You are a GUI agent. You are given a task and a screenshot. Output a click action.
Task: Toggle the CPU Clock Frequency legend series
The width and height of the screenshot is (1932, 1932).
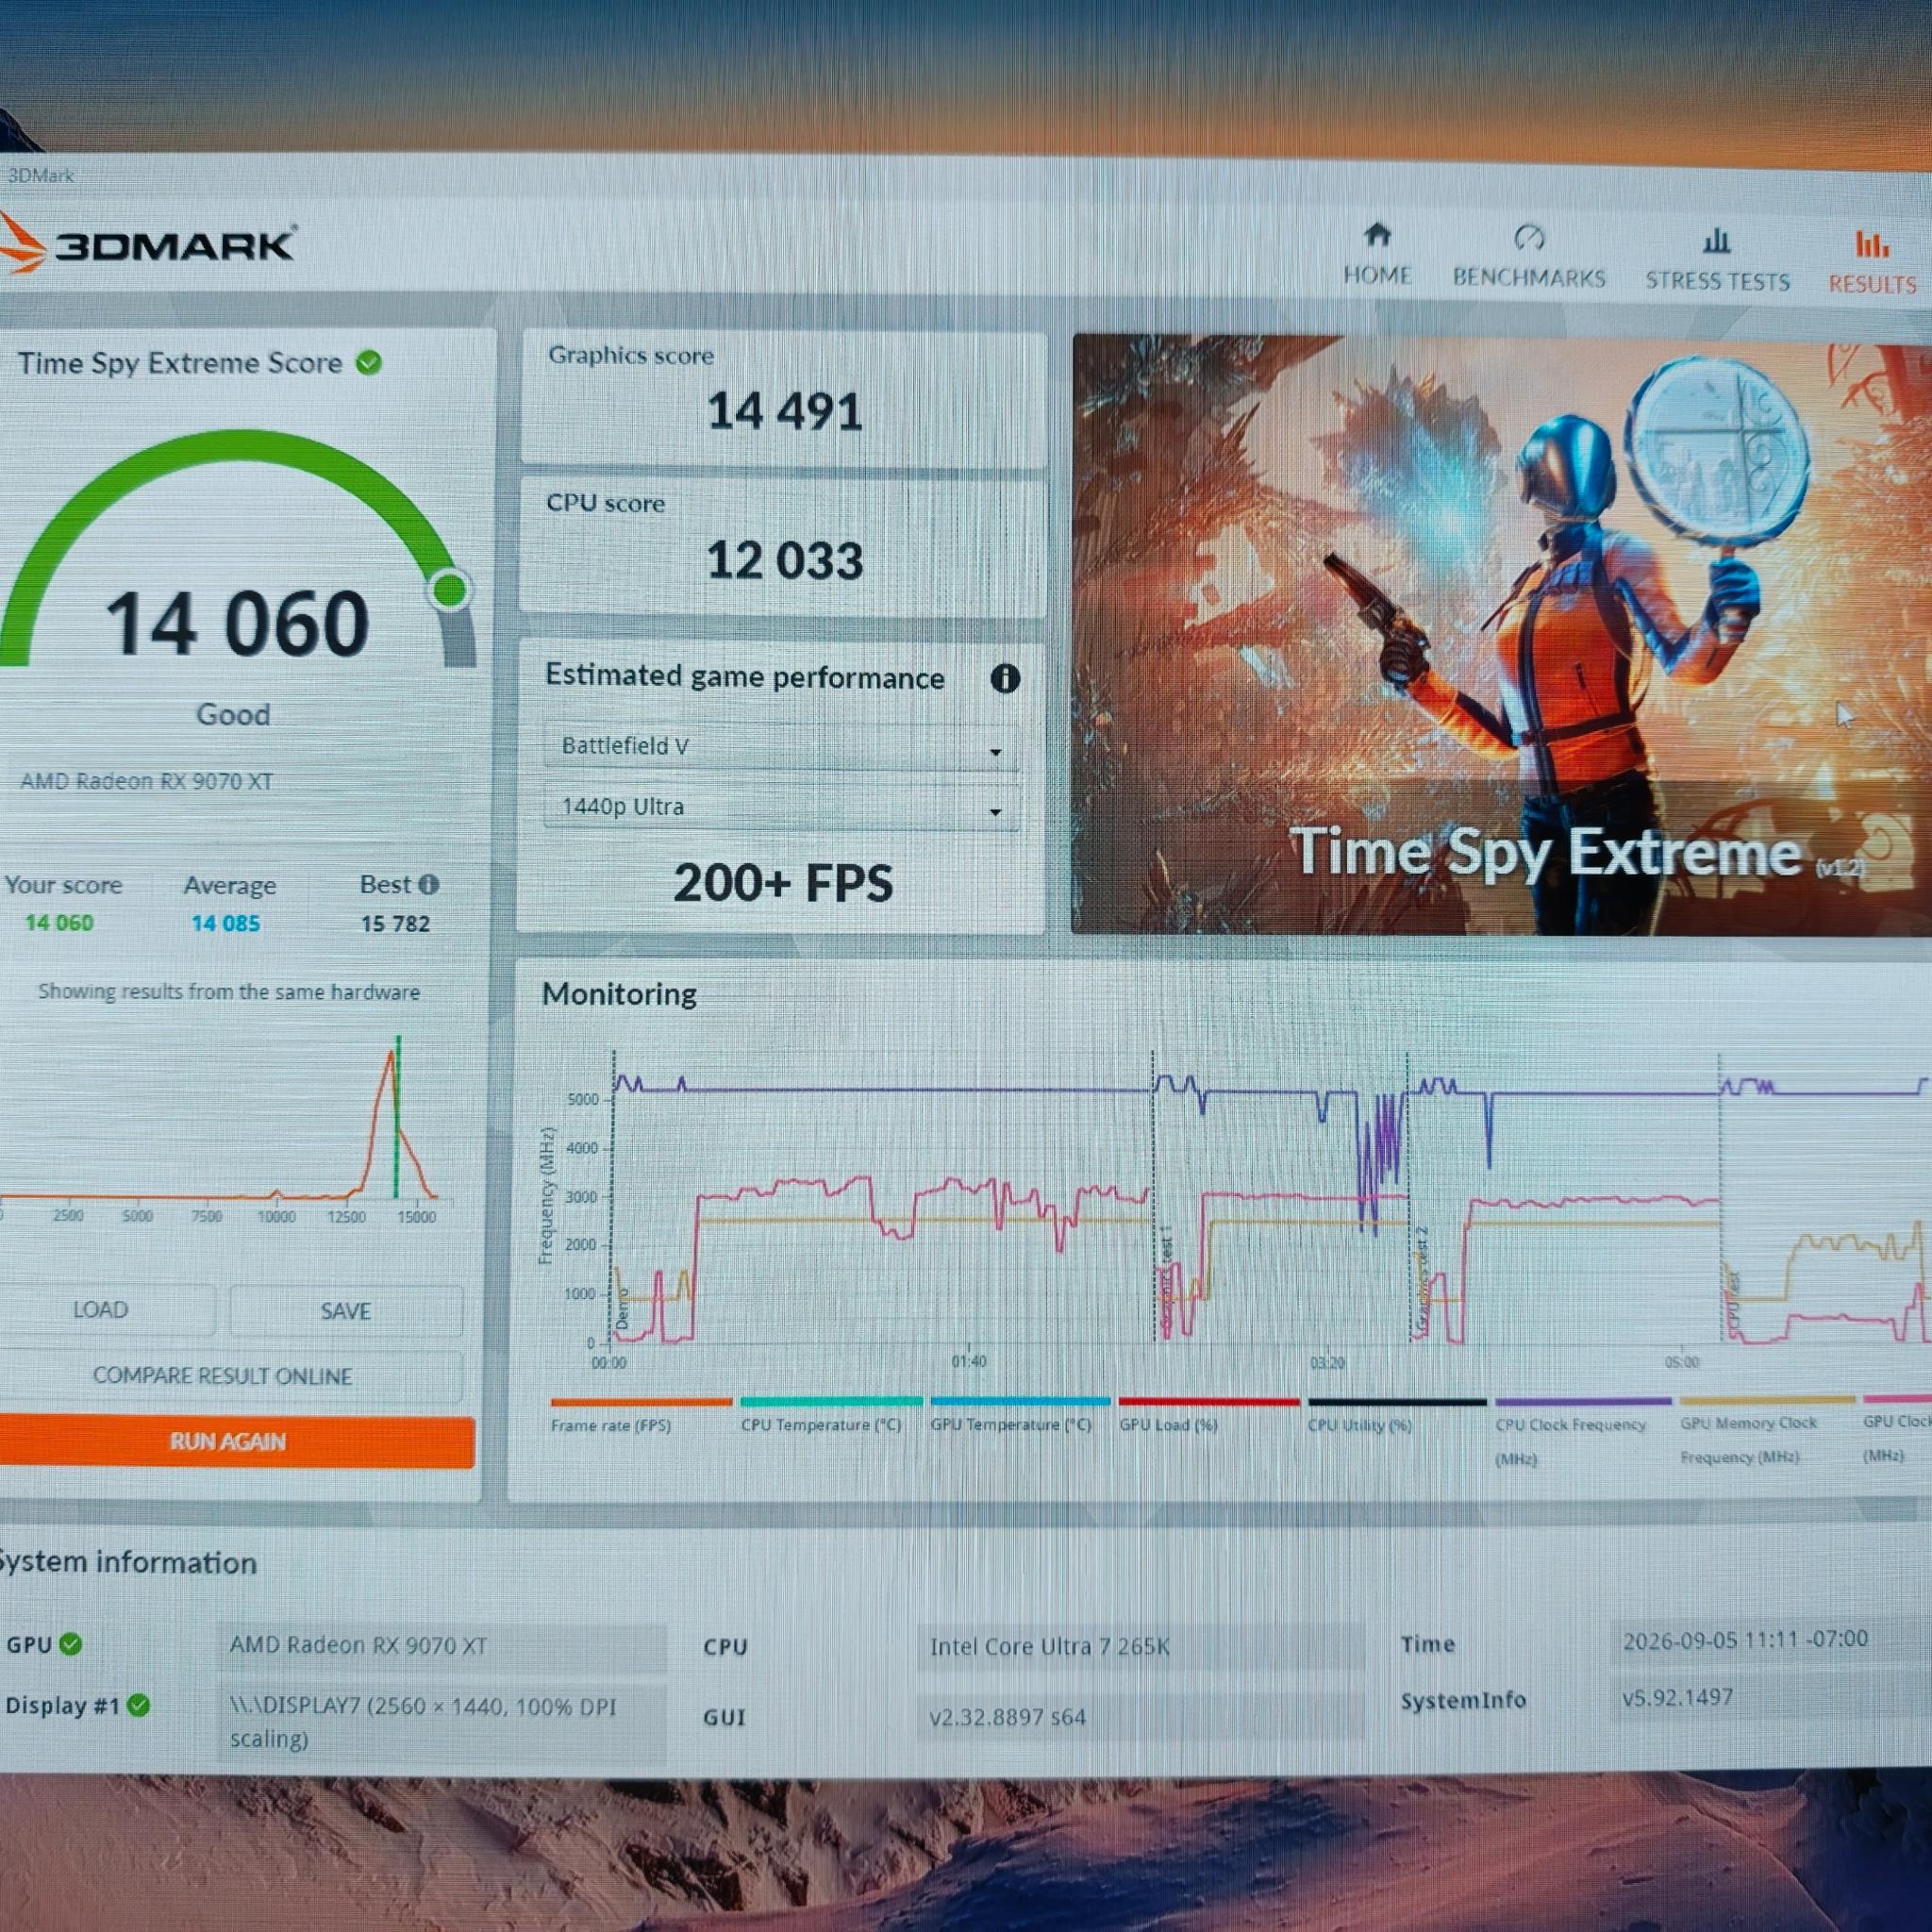(1583, 1432)
